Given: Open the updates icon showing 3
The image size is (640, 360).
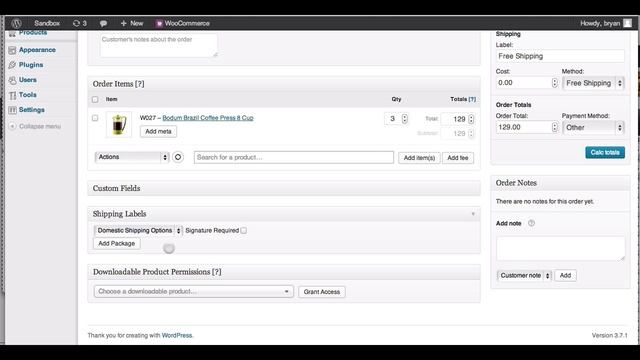Looking at the screenshot, I should [x=80, y=23].
